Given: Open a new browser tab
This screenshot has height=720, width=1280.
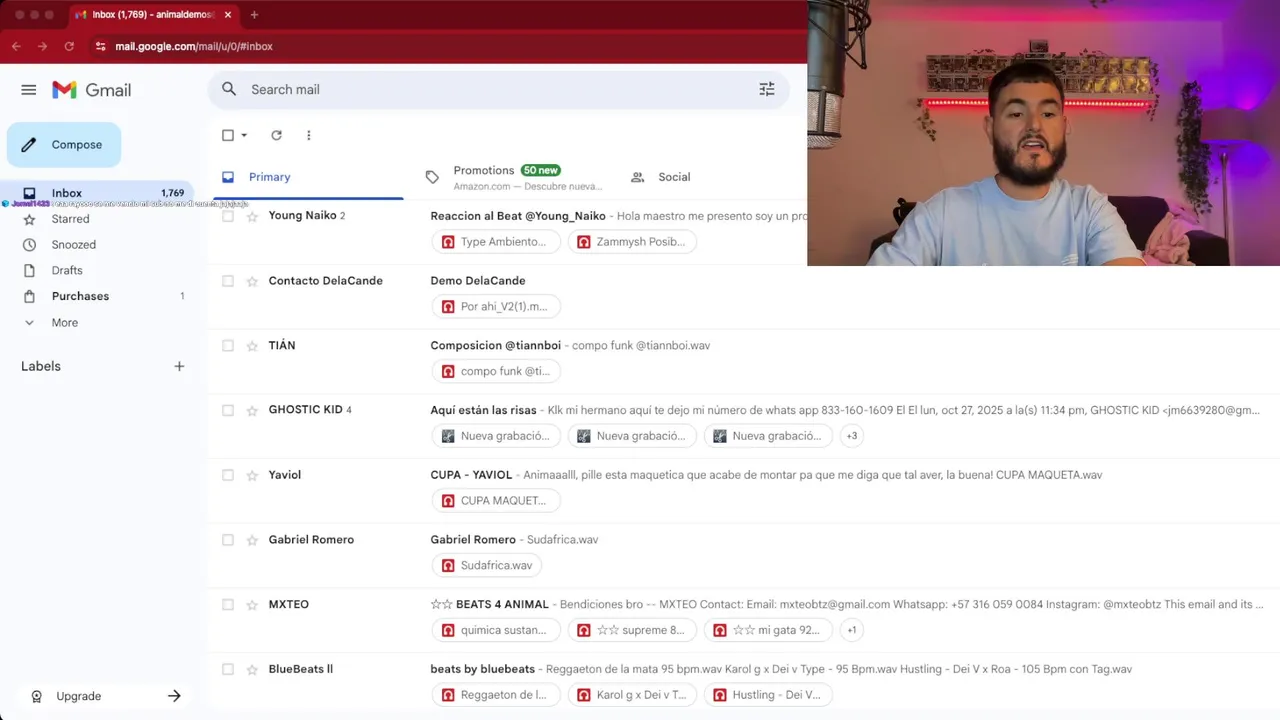Looking at the screenshot, I should pyautogui.click(x=254, y=15).
